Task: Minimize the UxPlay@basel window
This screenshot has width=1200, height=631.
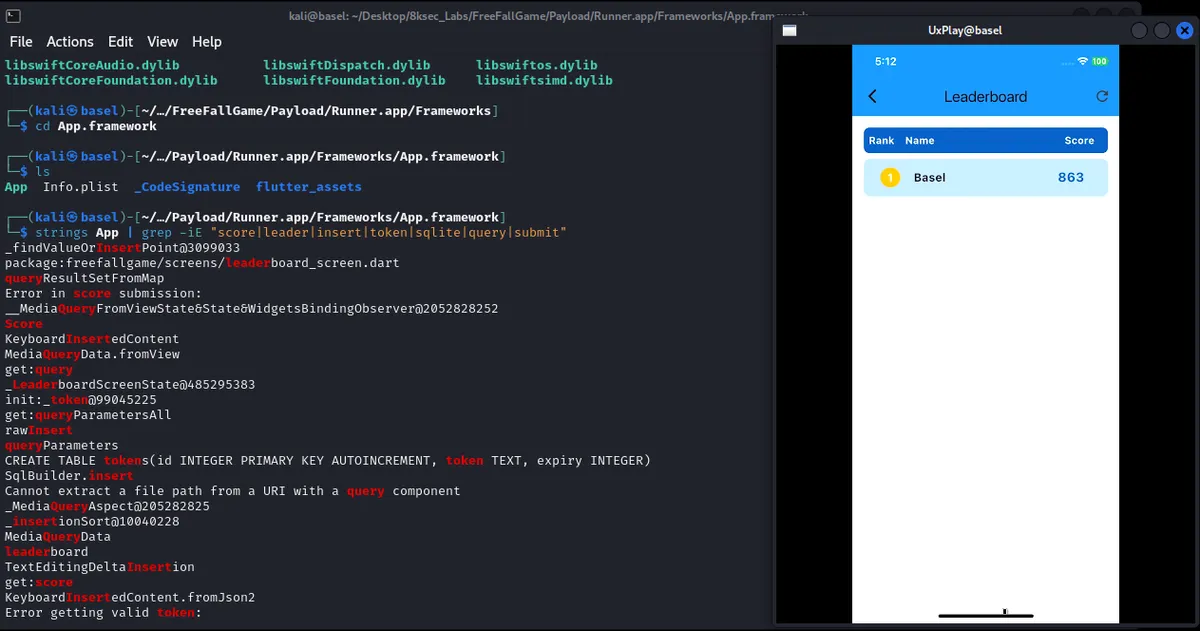Action: point(1140,31)
